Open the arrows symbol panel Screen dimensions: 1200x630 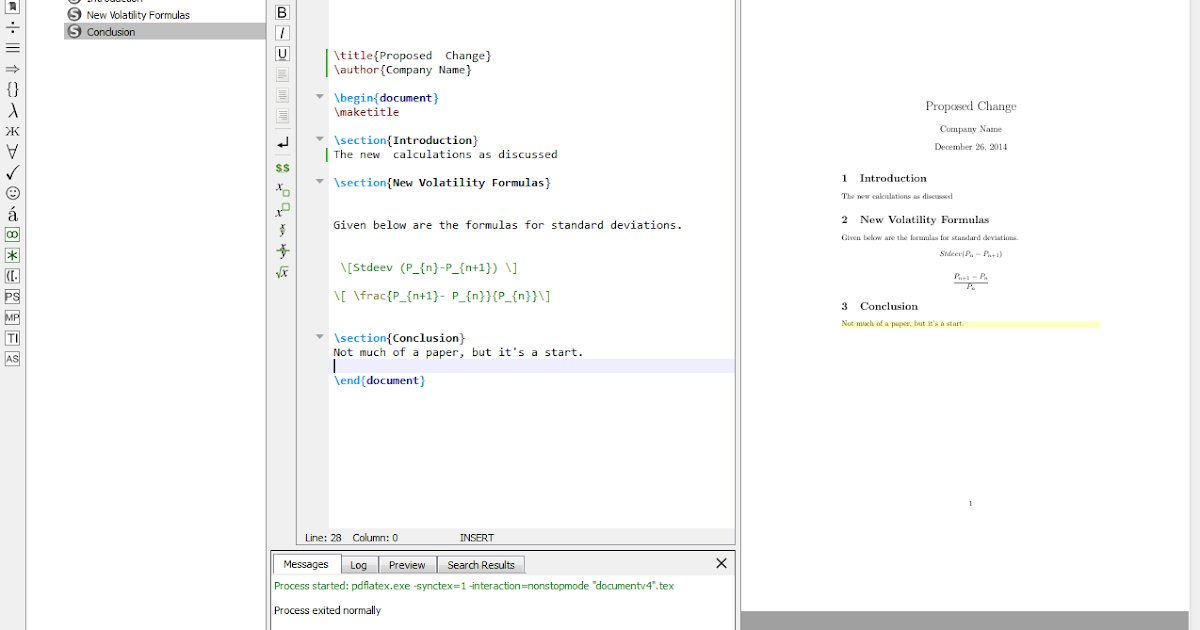click(x=12, y=69)
